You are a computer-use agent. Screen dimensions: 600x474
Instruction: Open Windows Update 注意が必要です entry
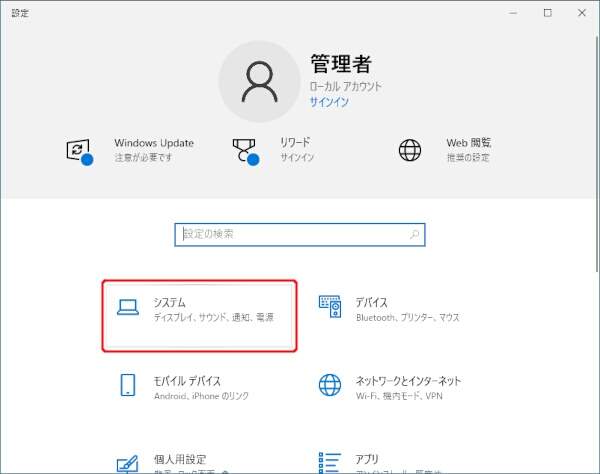(130, 150)
